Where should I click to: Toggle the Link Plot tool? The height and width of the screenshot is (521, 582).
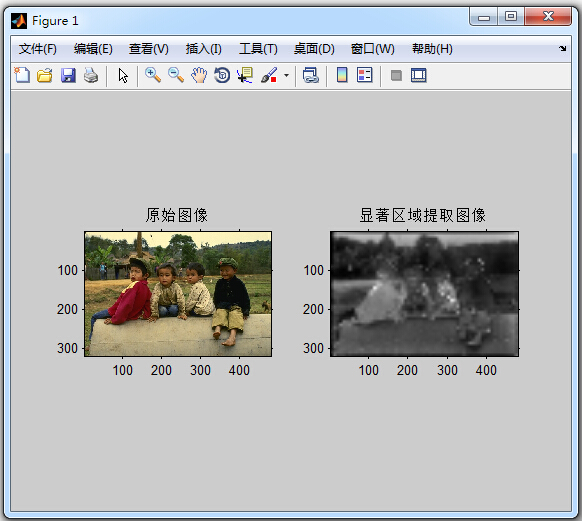(311, 75)
